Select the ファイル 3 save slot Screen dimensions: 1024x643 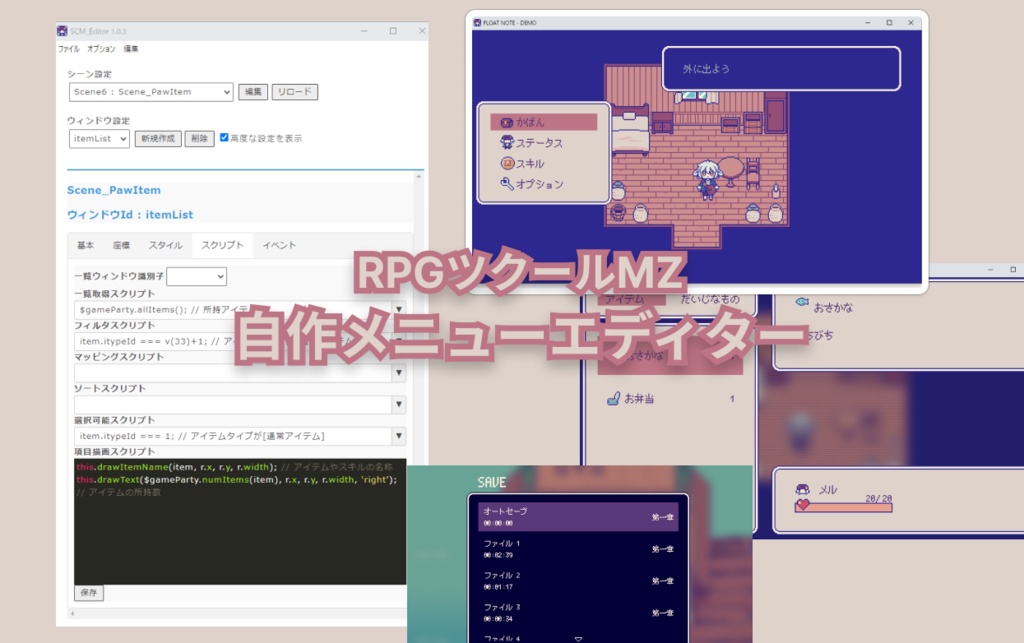click(578, 612)
